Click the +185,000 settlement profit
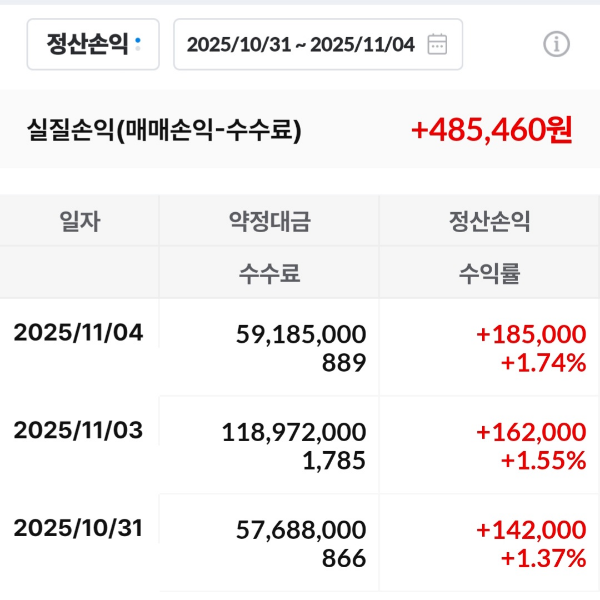The height and width of the screenshot is (600, 600). point(531,334)
